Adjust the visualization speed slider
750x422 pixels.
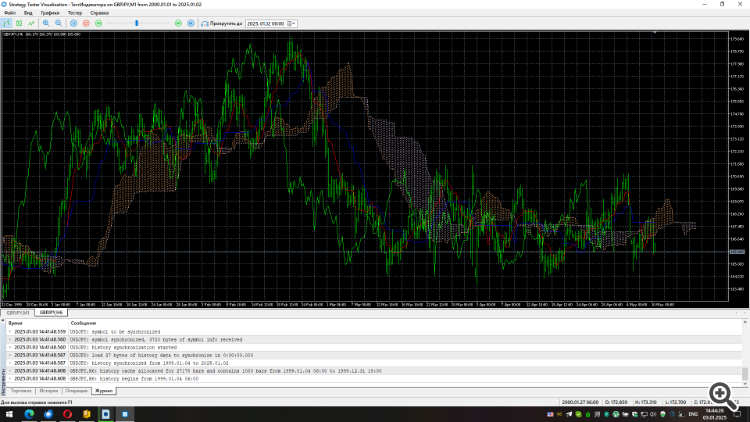click(x=138, y=23)
